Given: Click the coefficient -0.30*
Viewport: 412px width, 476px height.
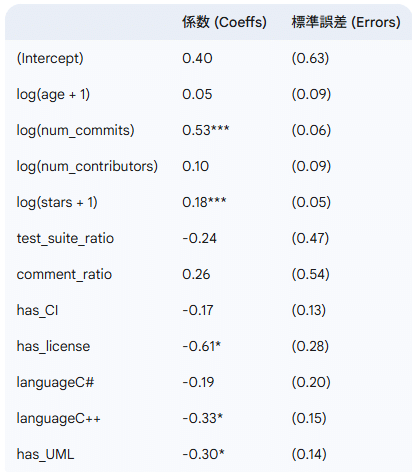Looking at the screenshot, I should [203, 454].
